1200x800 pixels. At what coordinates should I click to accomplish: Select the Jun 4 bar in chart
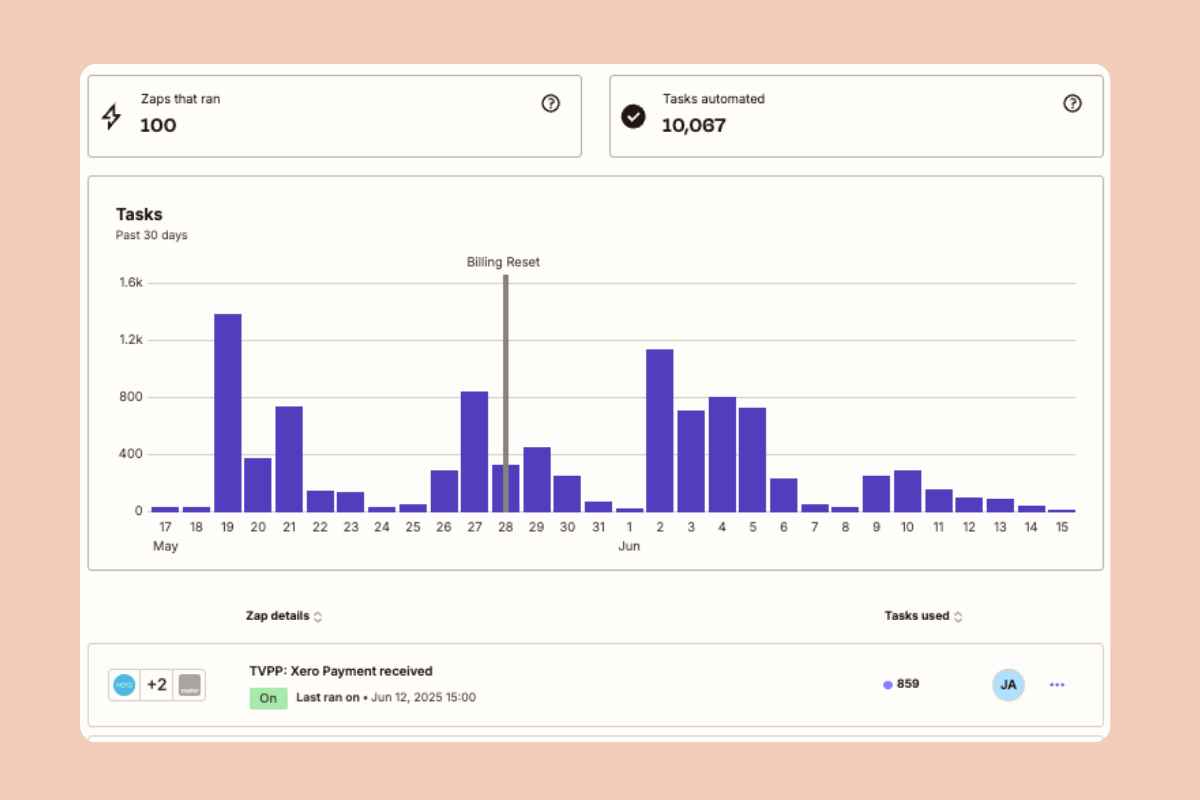click(722, 455)
